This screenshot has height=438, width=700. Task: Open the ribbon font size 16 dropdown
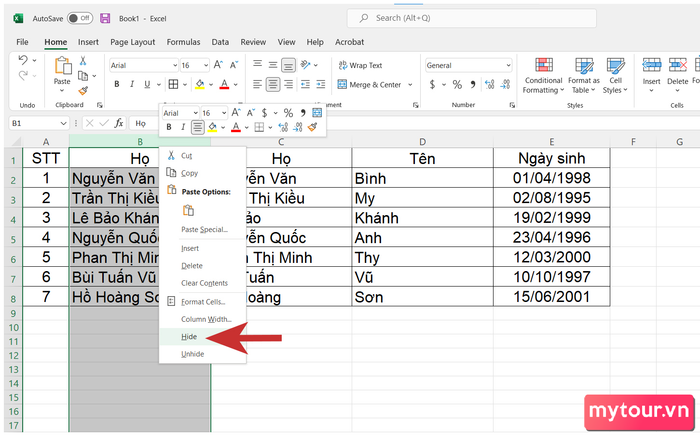point(206,66)
